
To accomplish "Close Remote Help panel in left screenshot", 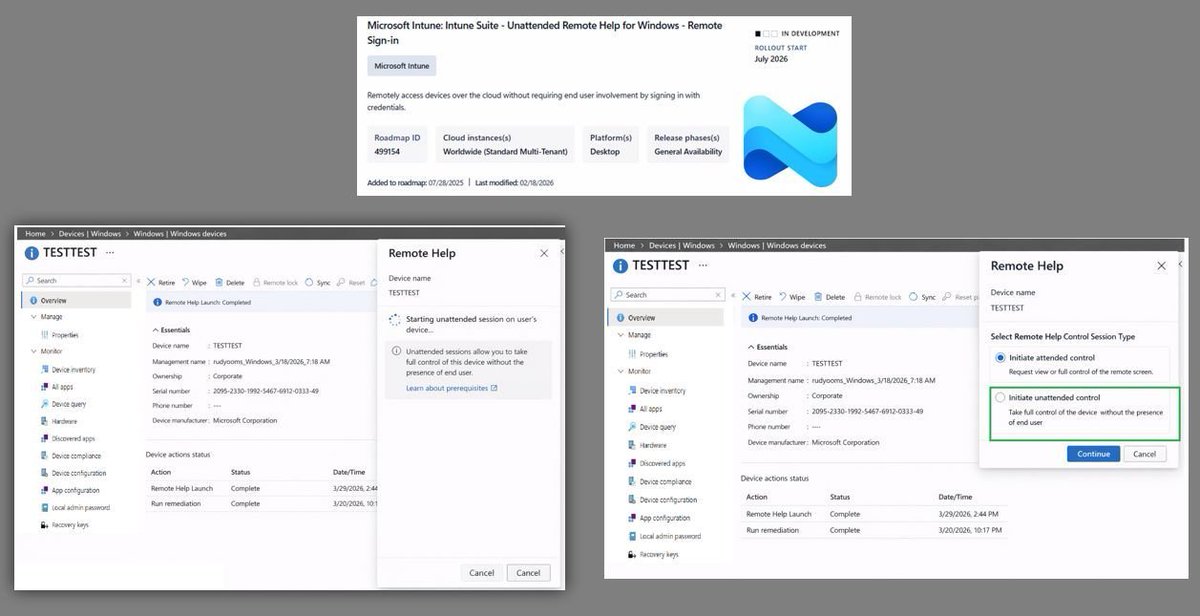I will tap(544, 253).
